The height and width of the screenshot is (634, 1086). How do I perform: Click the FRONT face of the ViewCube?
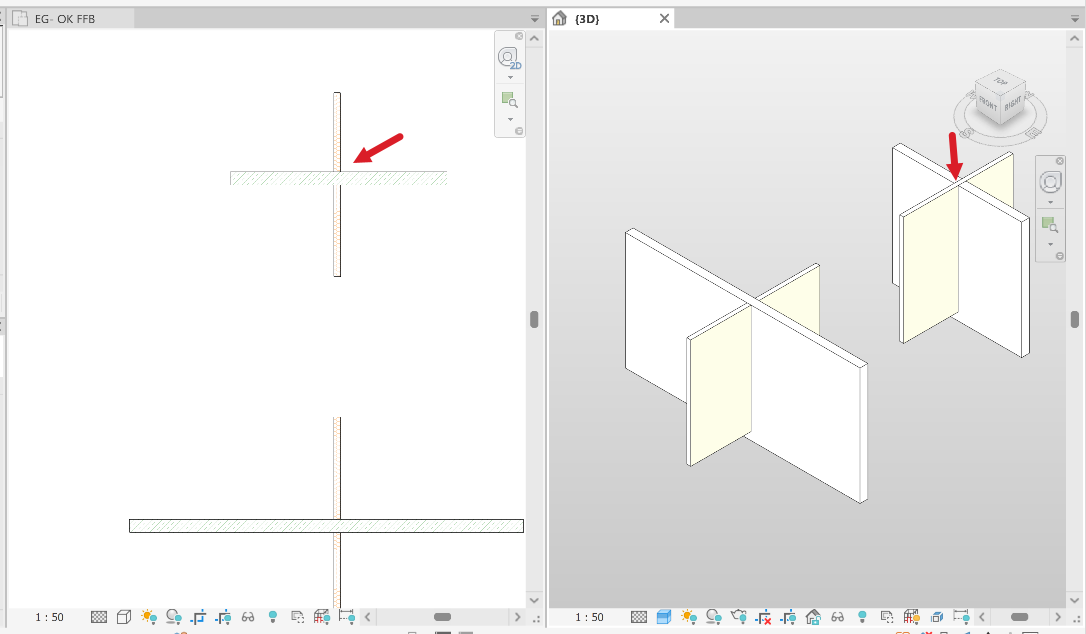988,105
